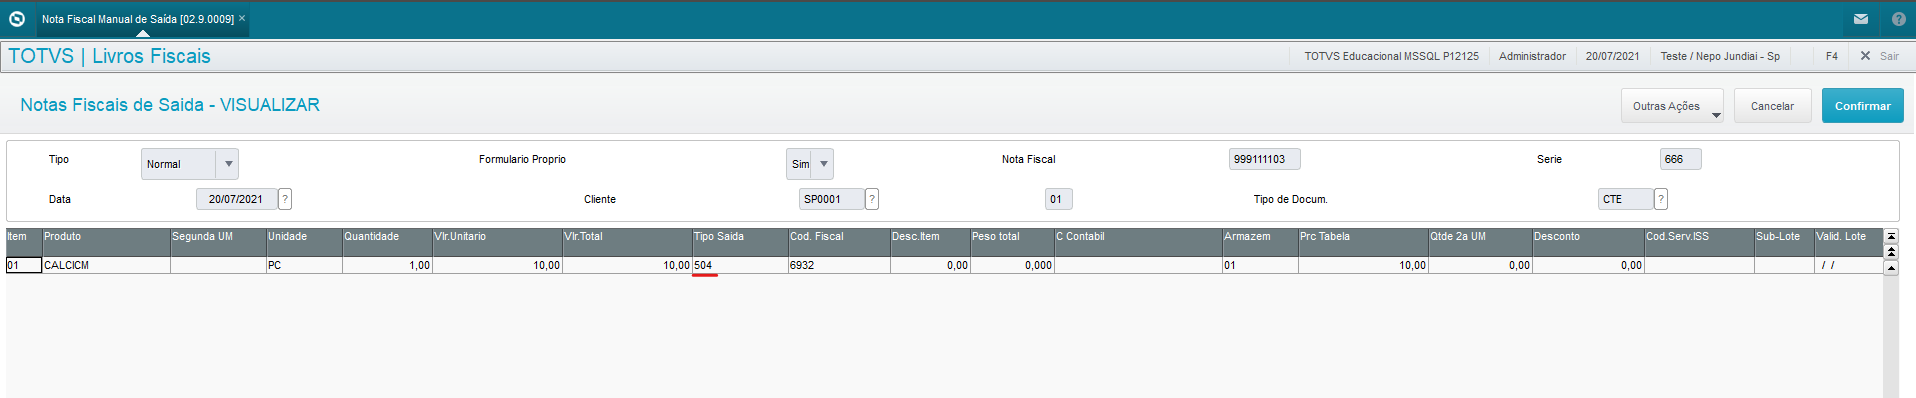Click Serie field 666
Screen dimensions: 1916x398
1680,159
